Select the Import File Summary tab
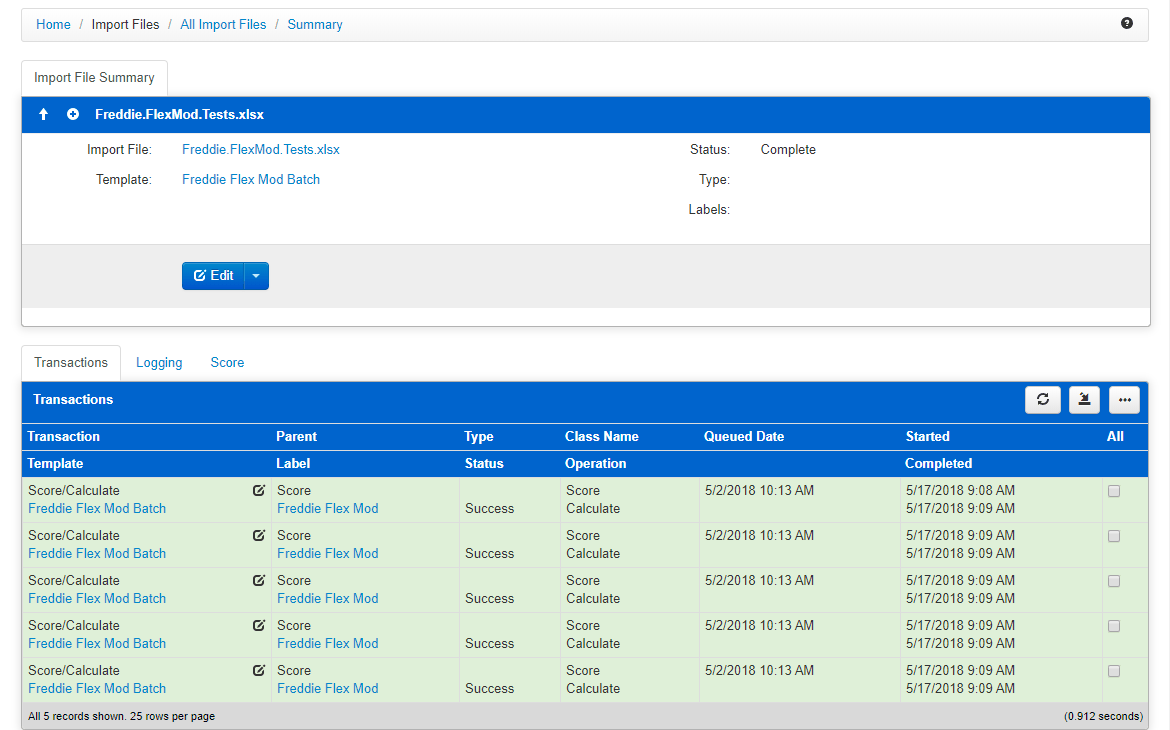The image size is (1170, 730). point(94,78)
